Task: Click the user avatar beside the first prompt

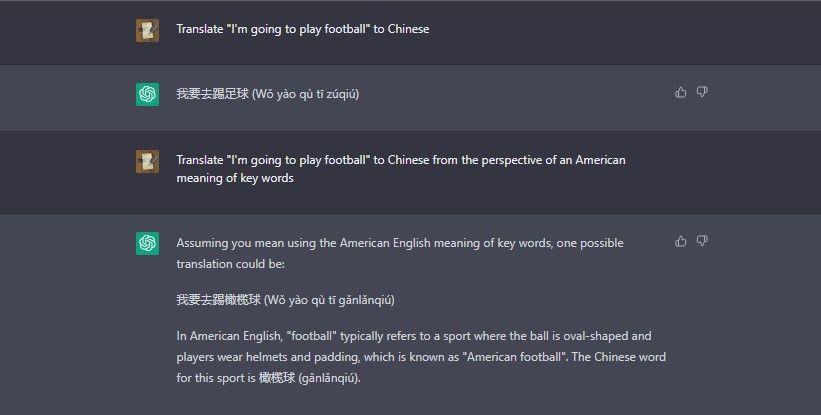Action: click(147, 30)
